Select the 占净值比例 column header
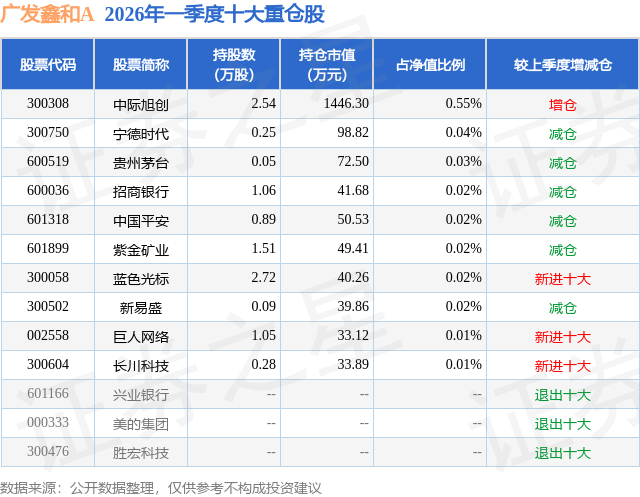 point(430,64)
